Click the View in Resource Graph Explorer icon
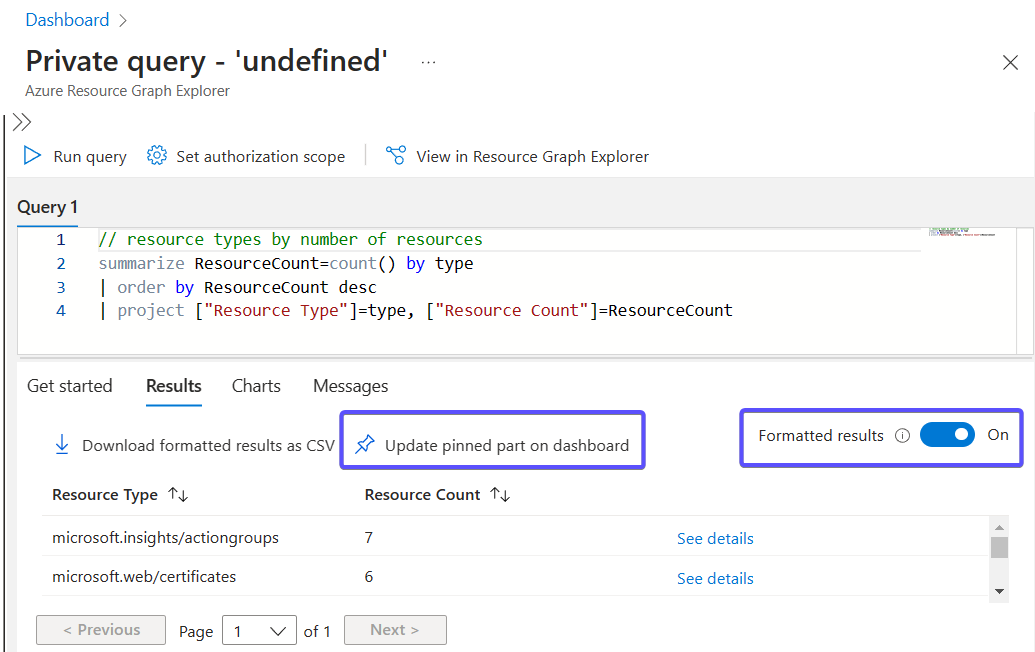 click(x=396, y=156)
